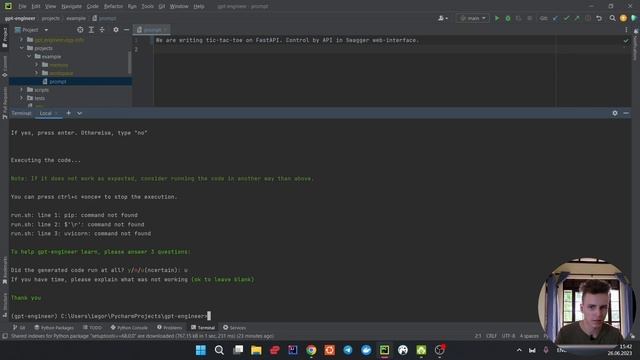Open the Navigate menu
The height and width of the screenshot is (360, 640).
[71, 7]
